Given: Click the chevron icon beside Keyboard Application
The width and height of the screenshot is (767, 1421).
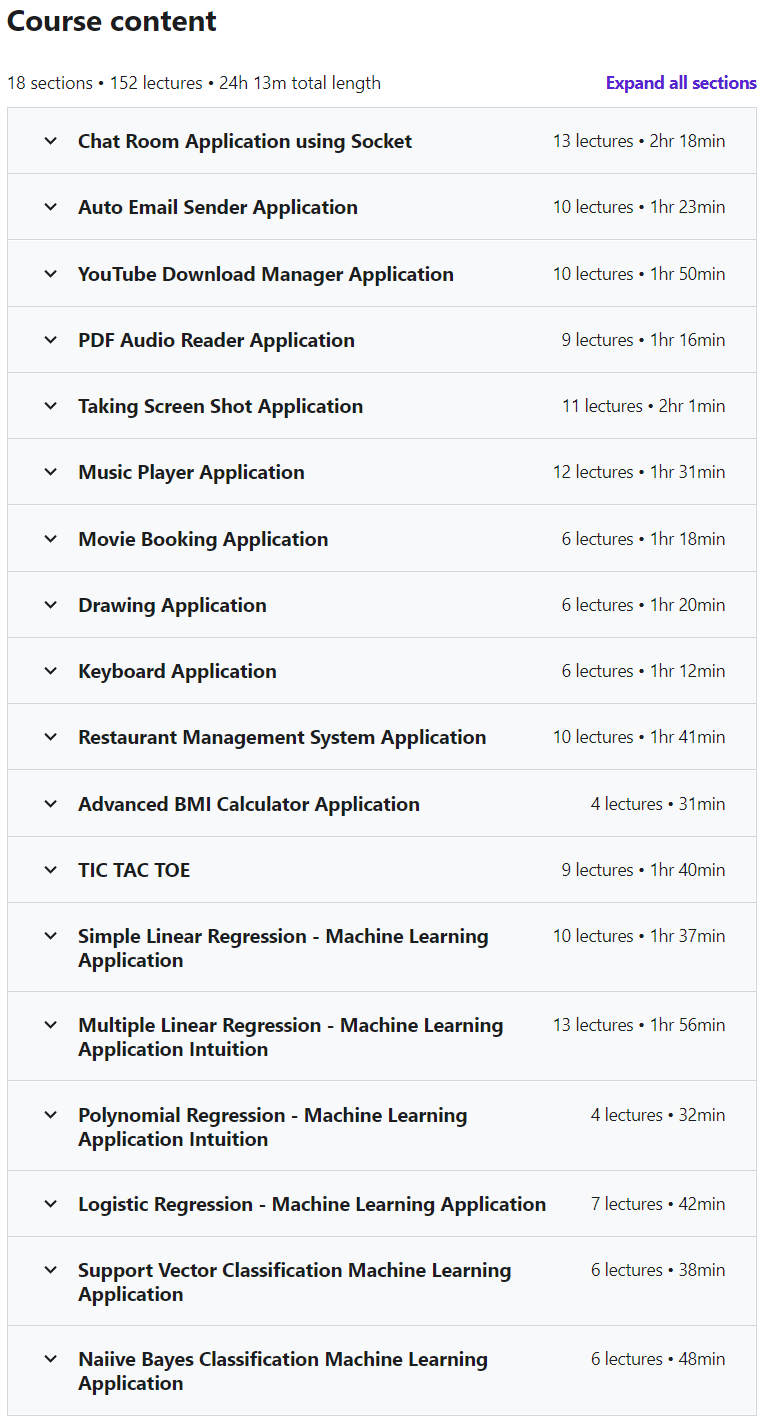Looking at the screenshot, I should tap(51, 671).
